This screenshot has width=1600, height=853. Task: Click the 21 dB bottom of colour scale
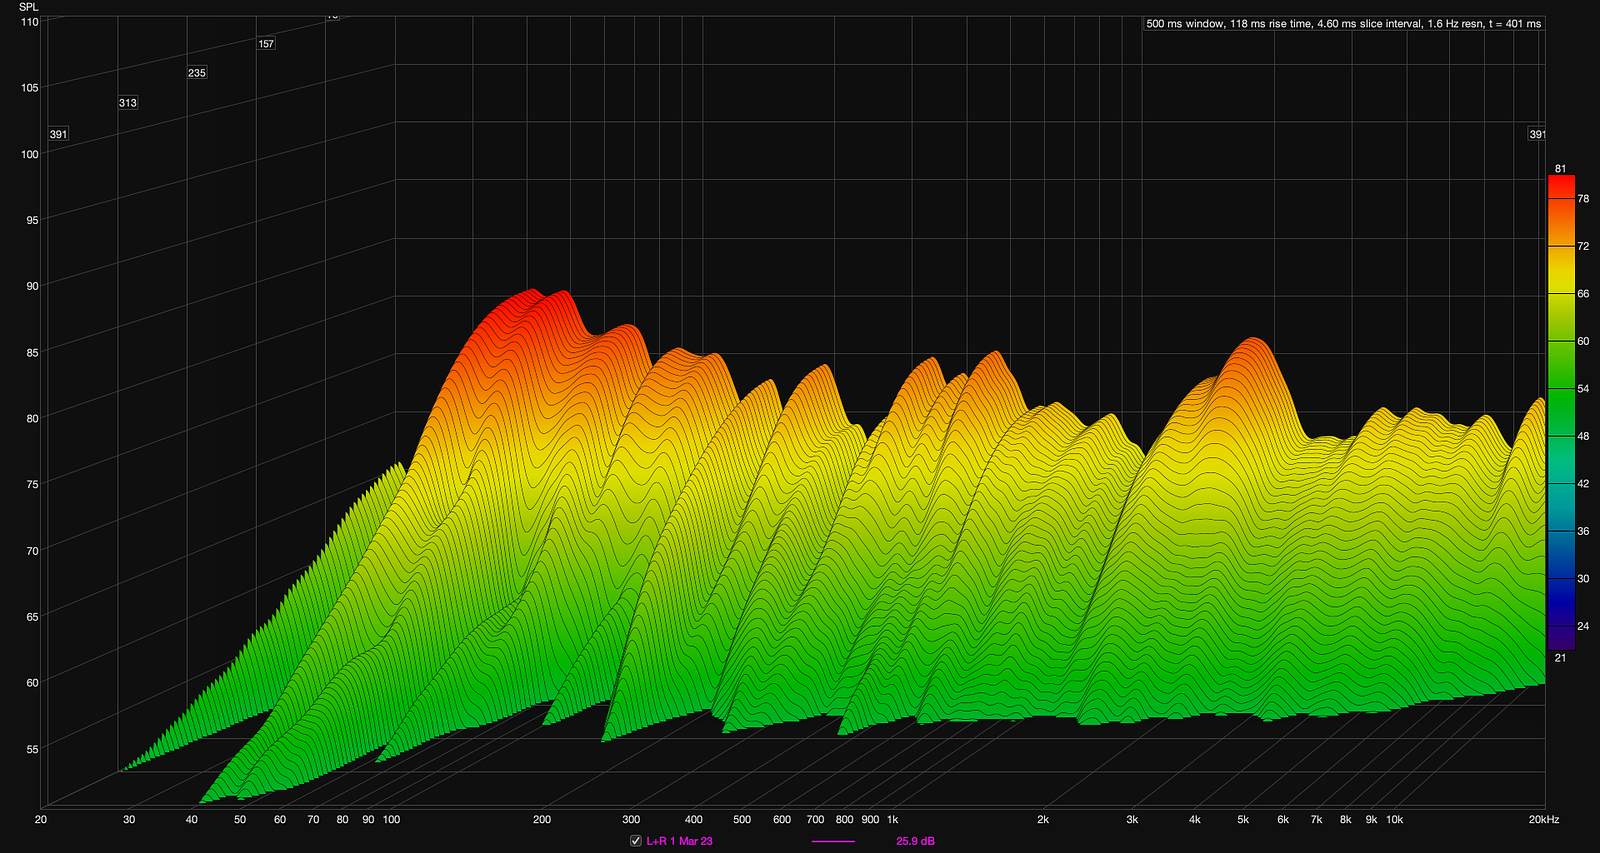pyautogui.click(x=1560, y=657)
